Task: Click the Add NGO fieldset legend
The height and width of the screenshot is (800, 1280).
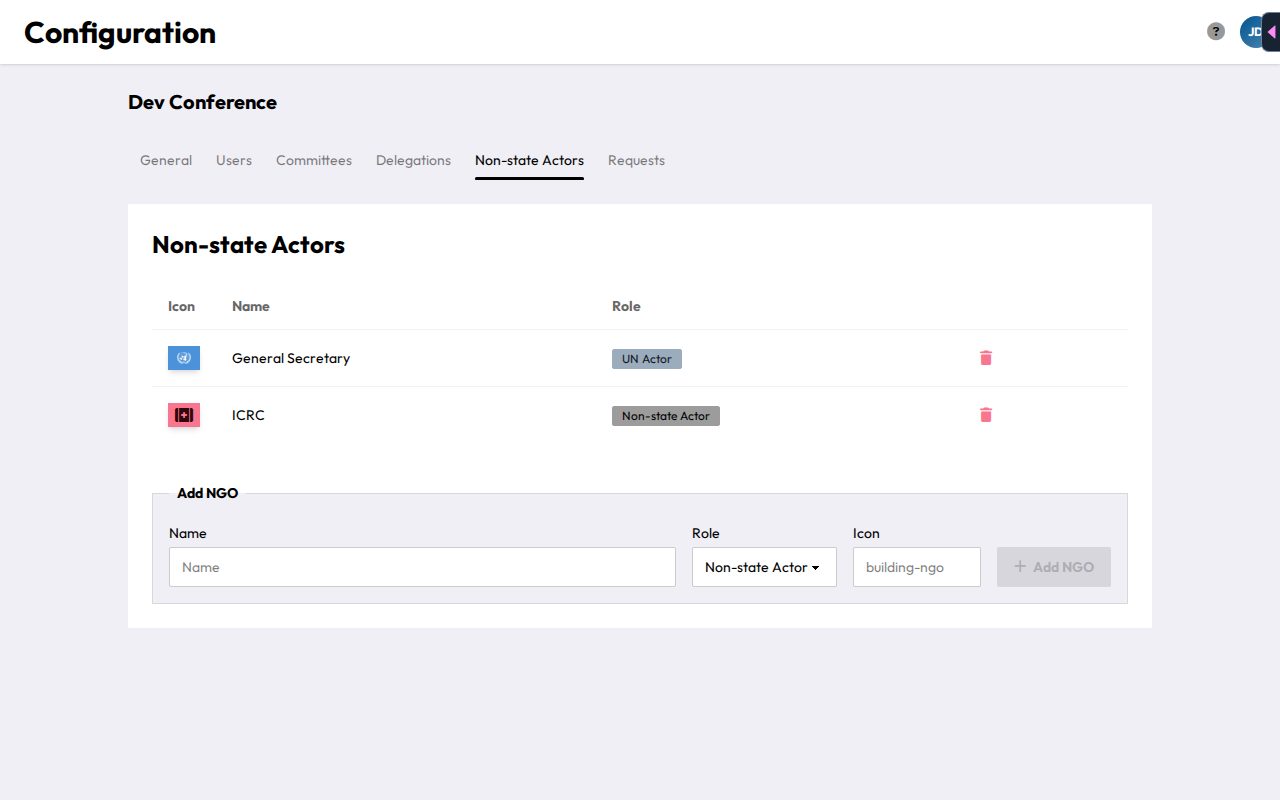Action: click(x=208, y=493)
